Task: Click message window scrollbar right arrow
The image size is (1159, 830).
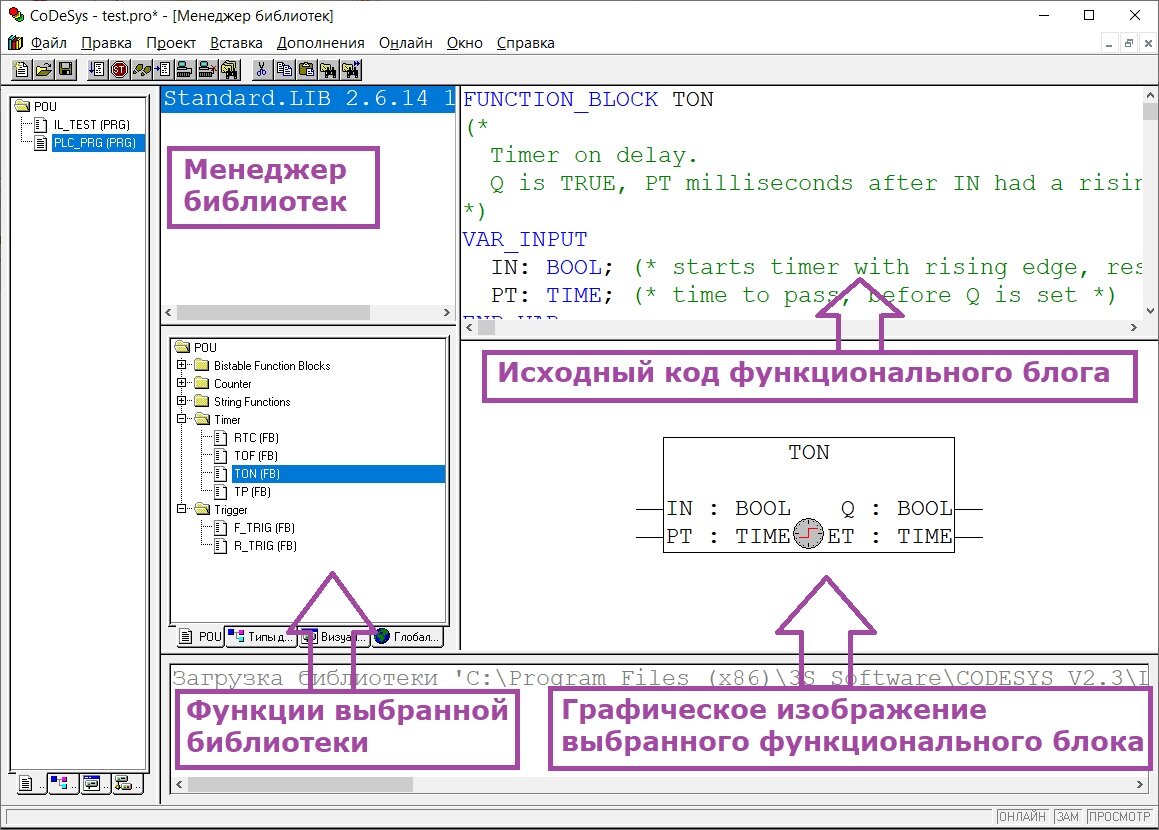Action: tap(1139, 784)
